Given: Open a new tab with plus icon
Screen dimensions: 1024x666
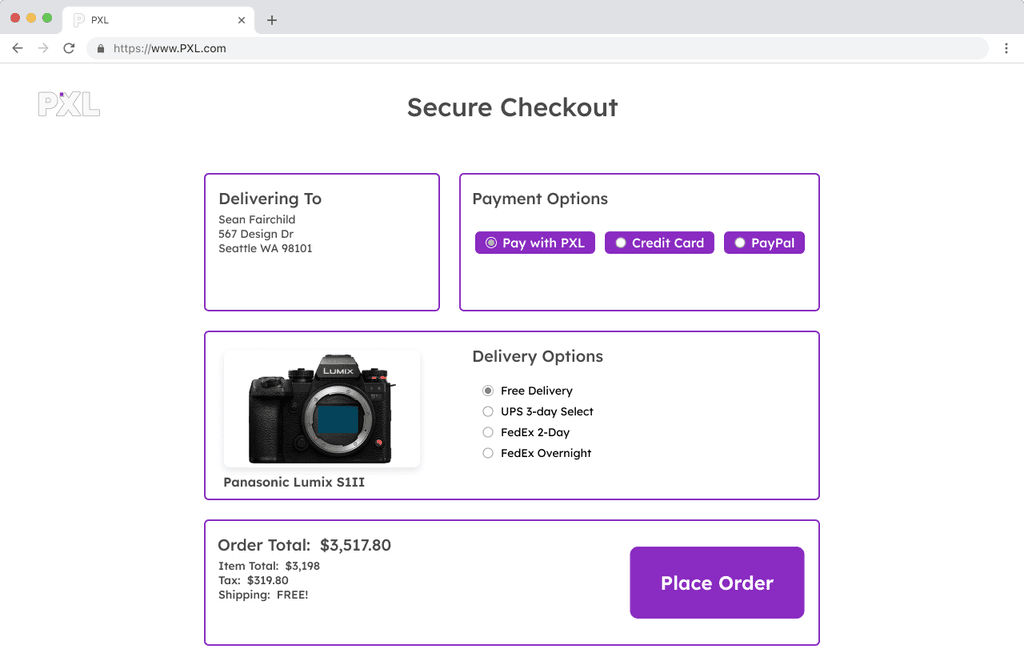Looking at the screenshot, I should pyautogui.click(x=272, y=20).
